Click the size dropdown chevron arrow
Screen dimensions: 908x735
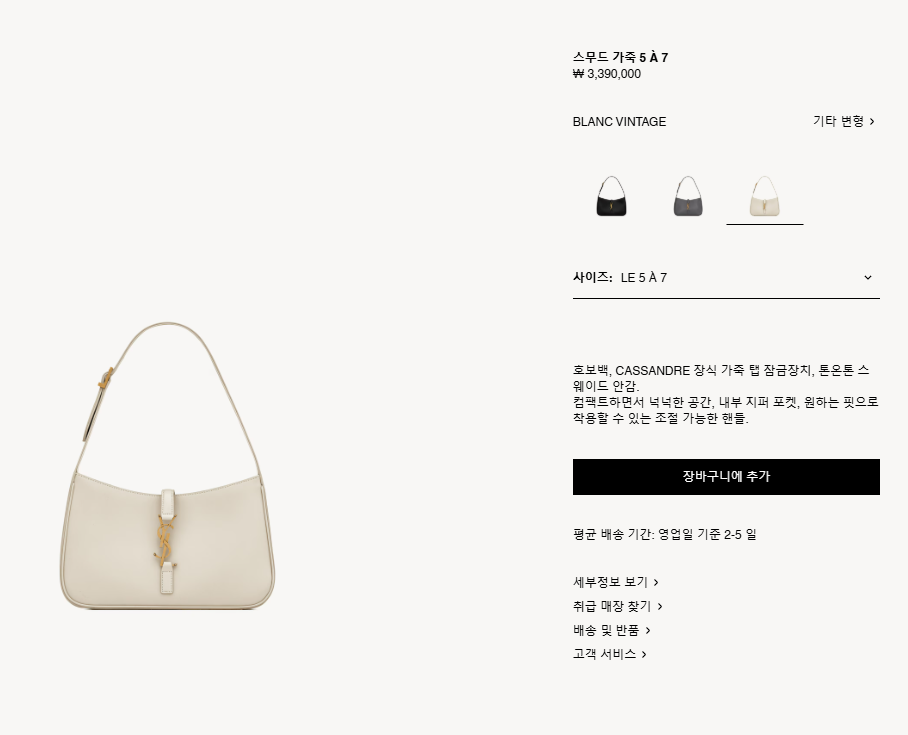tap(867, 277)
